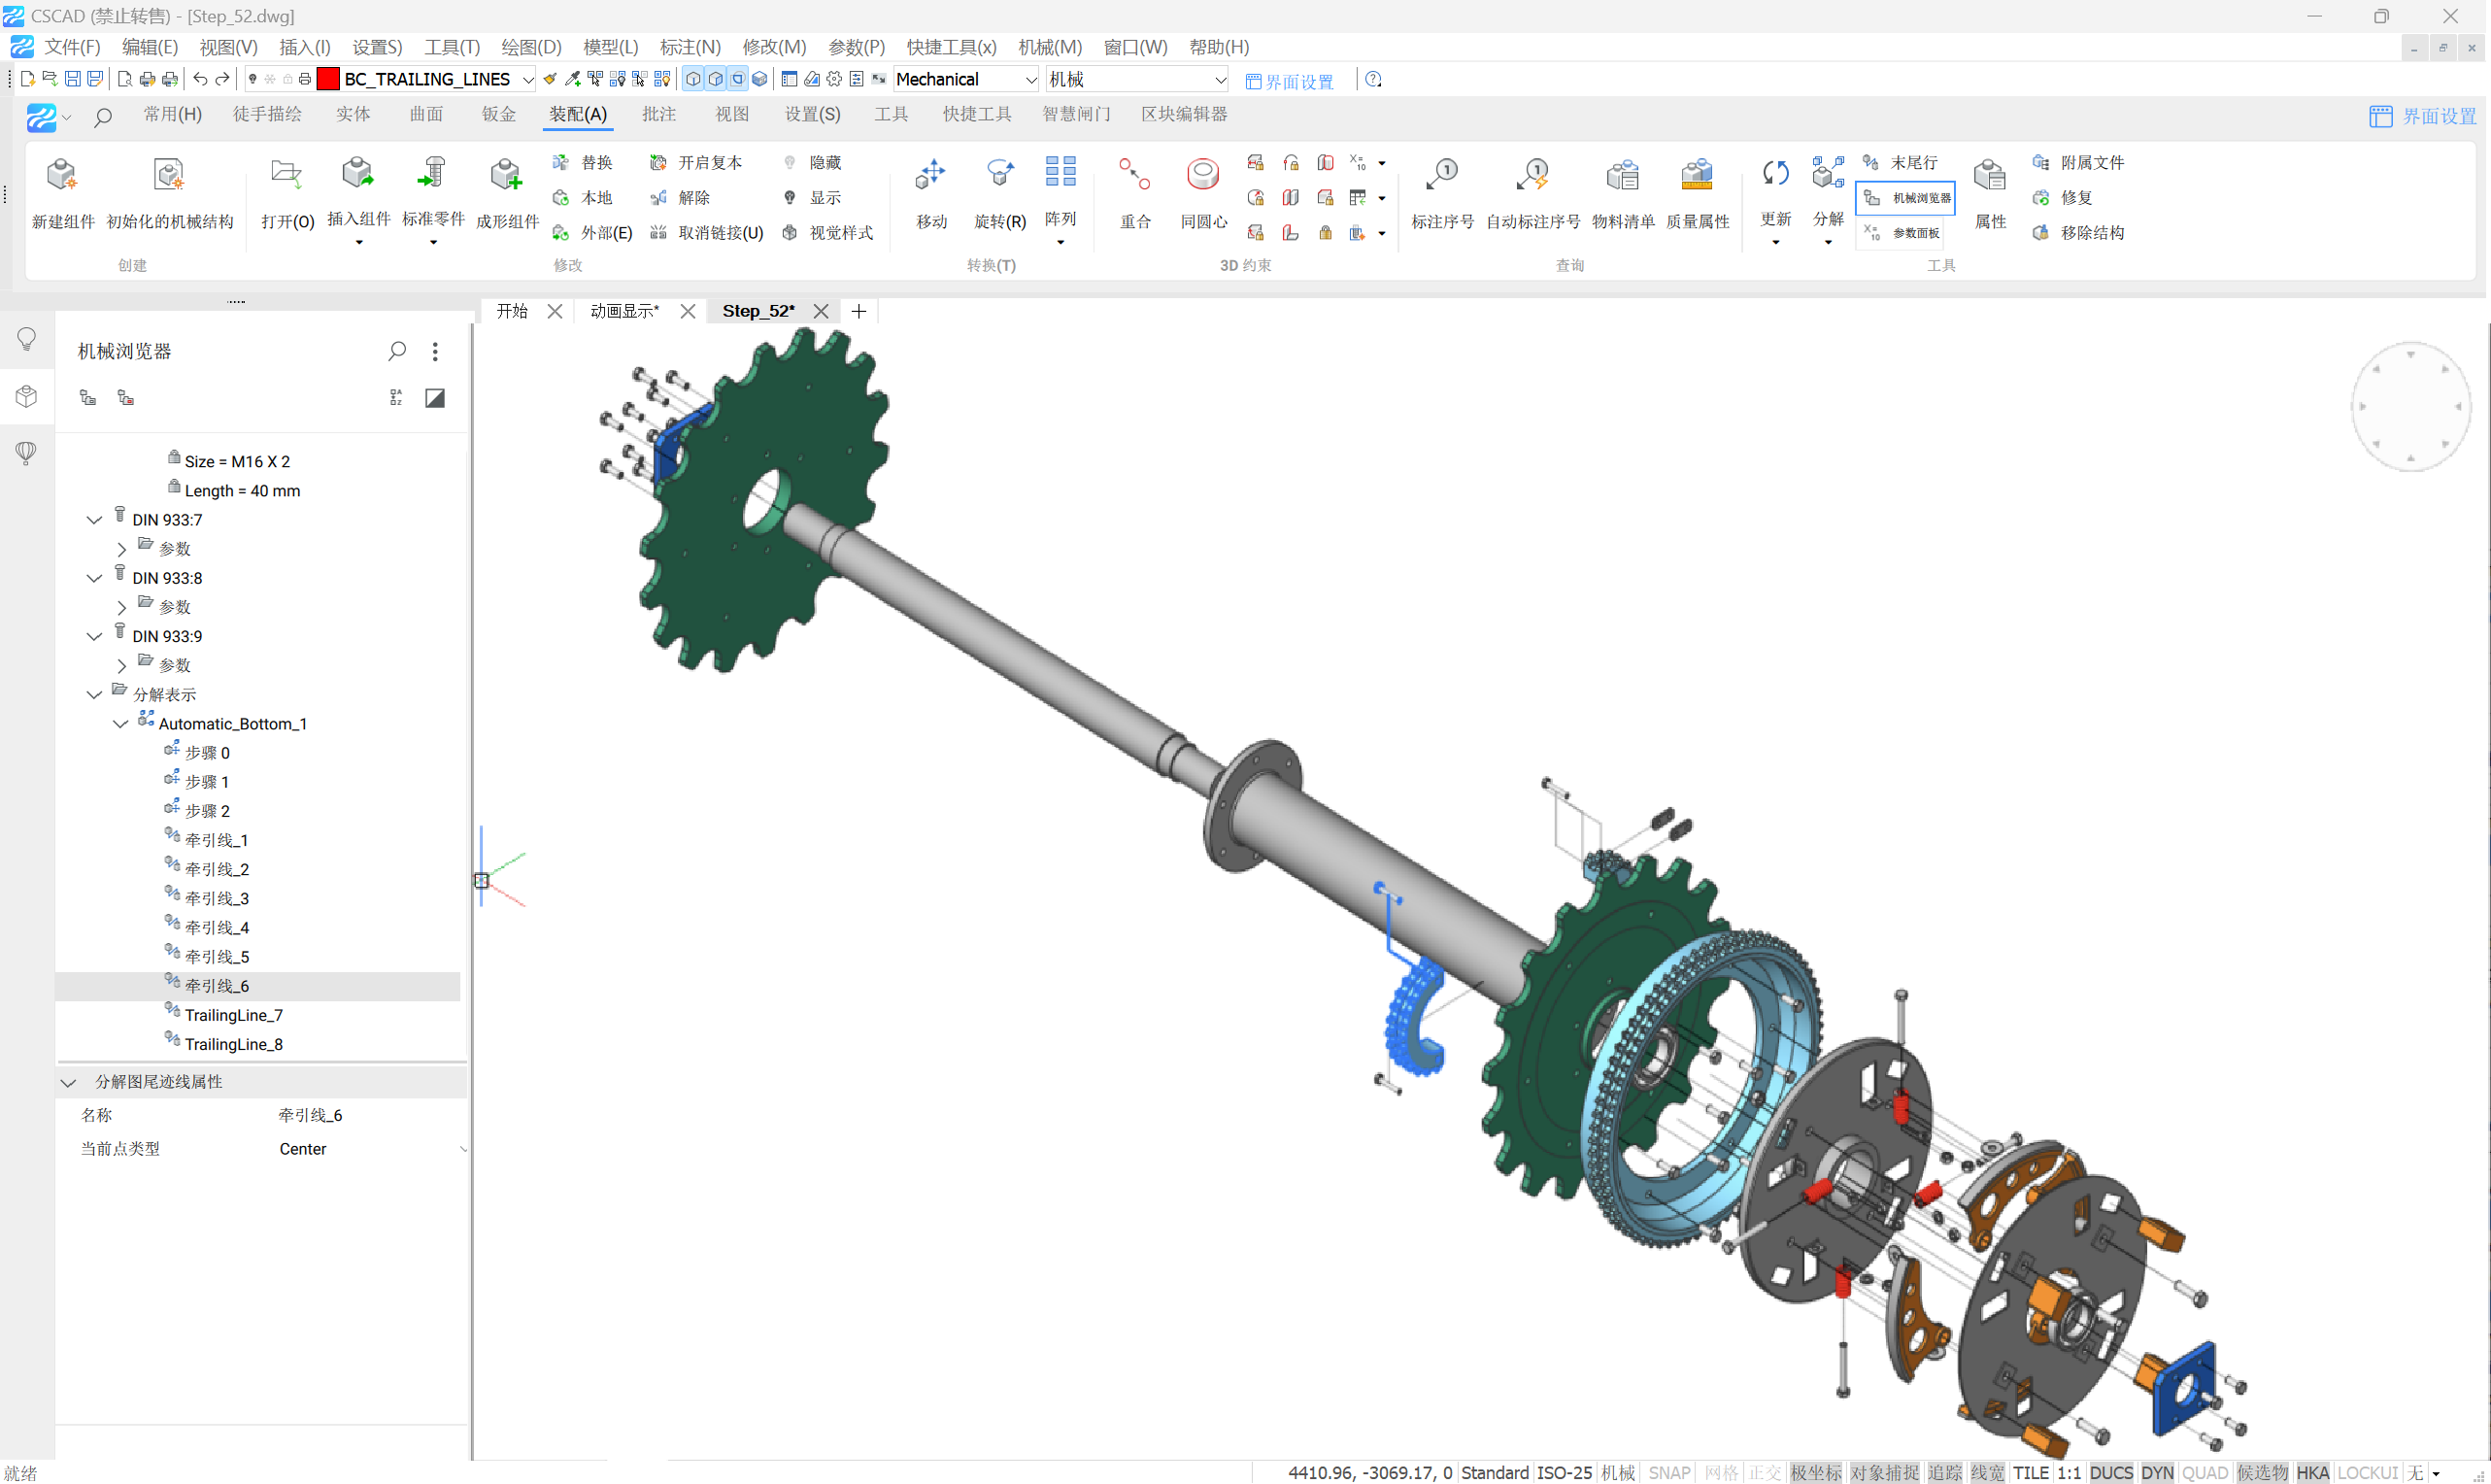Add new document tab with plus
Screen dimensions: 2491x1484
pyautogui.click(x=858, y=311)
